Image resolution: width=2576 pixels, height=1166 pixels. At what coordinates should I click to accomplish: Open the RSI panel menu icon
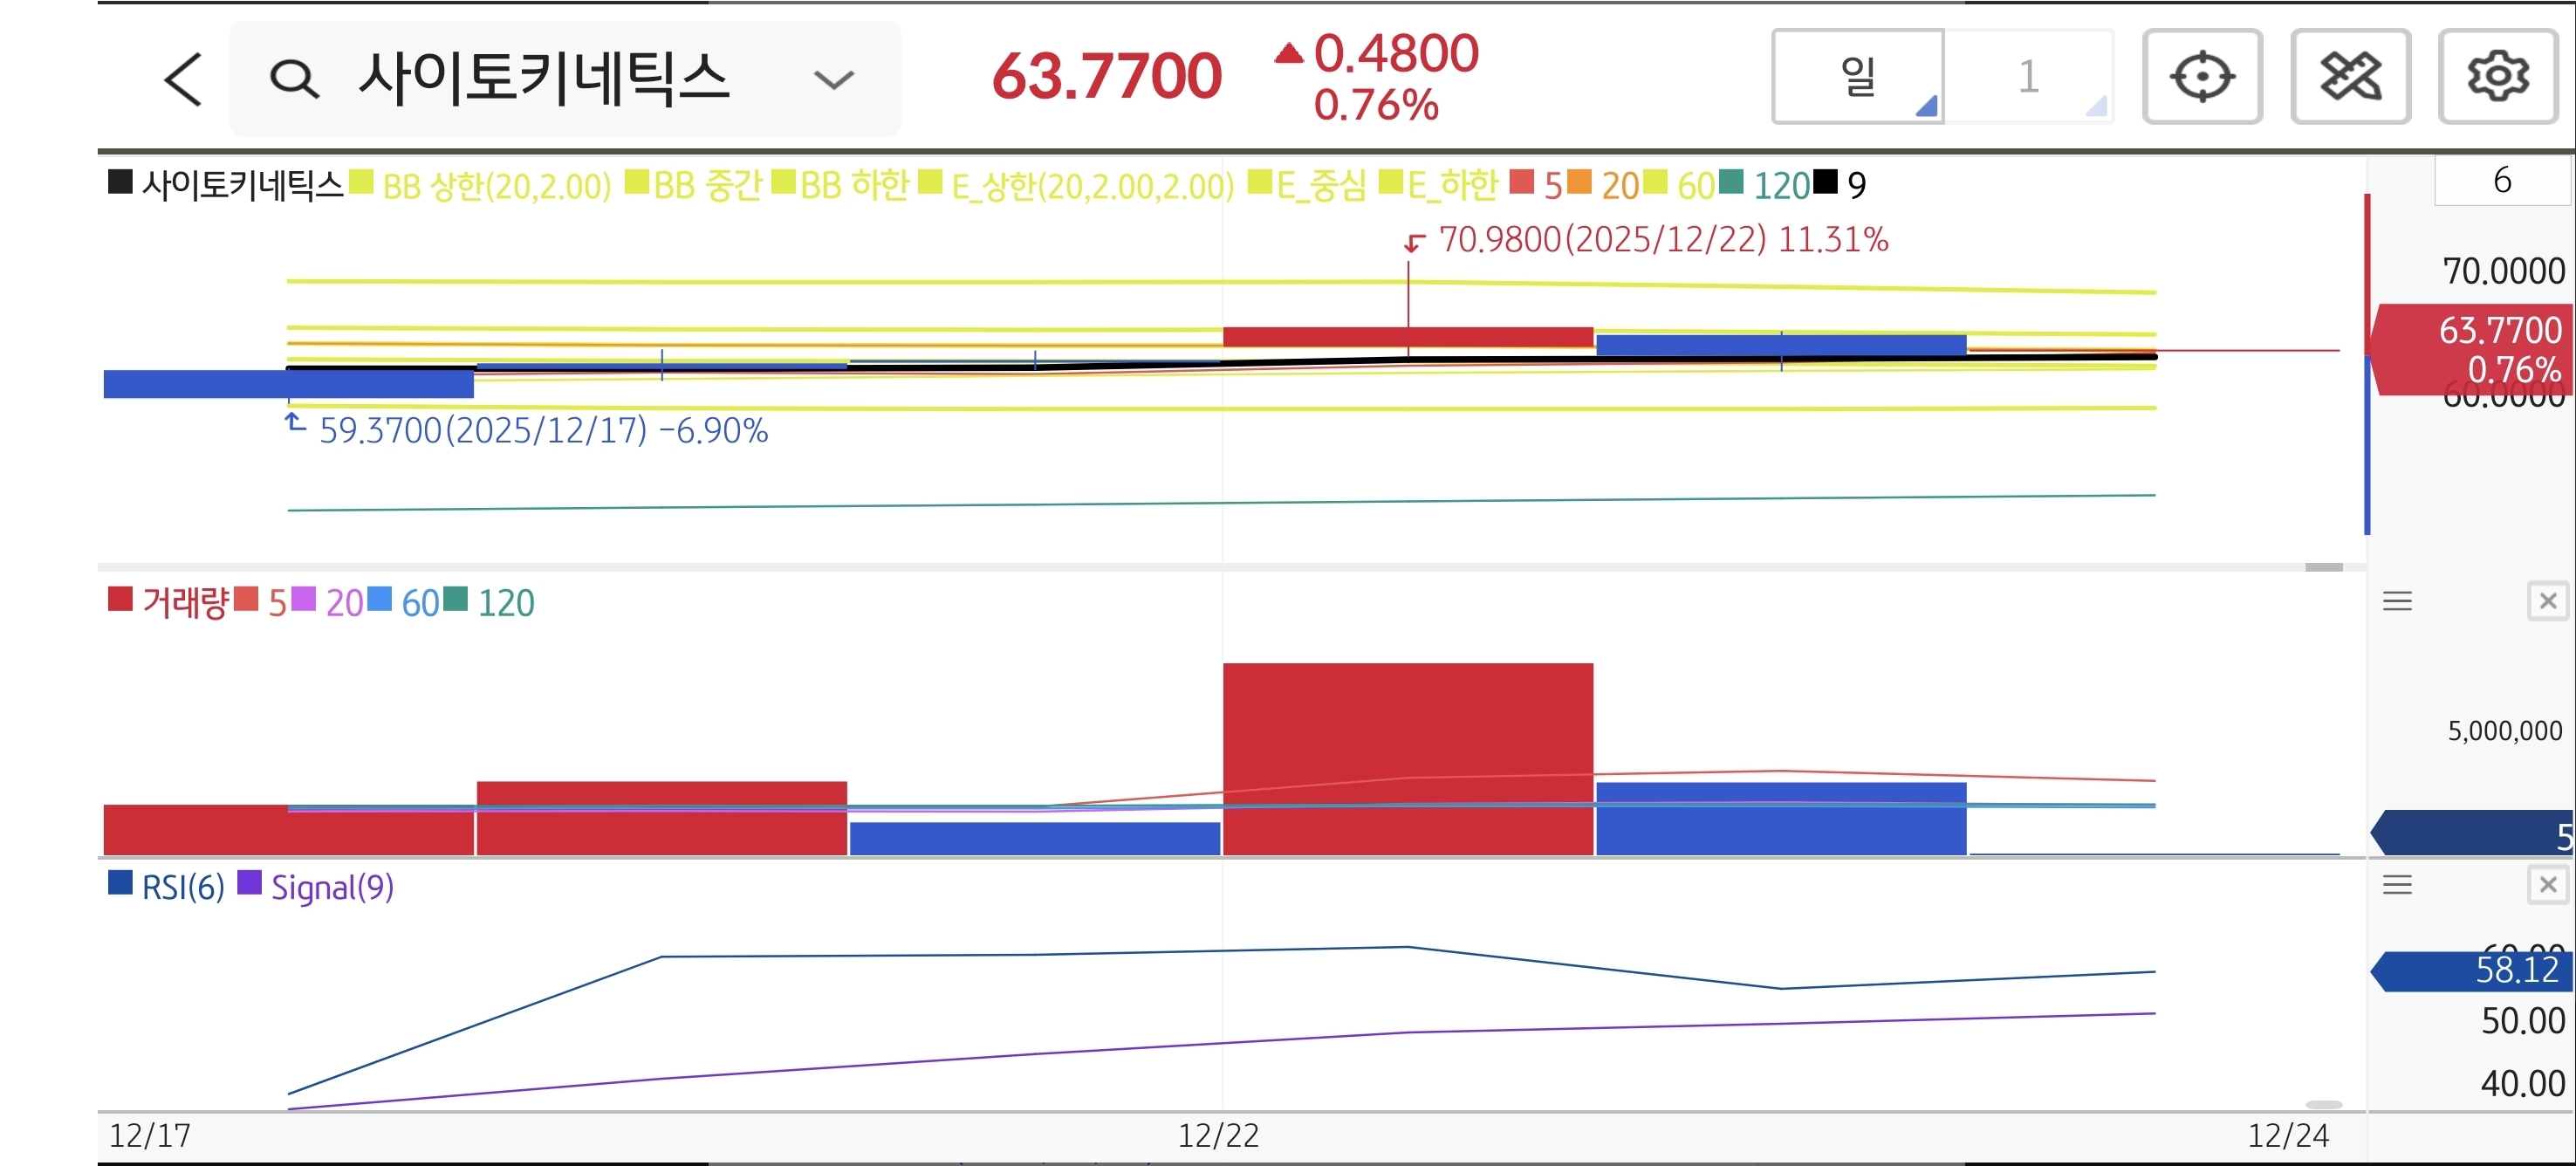pyautogui.click(x=2397, y=884)
